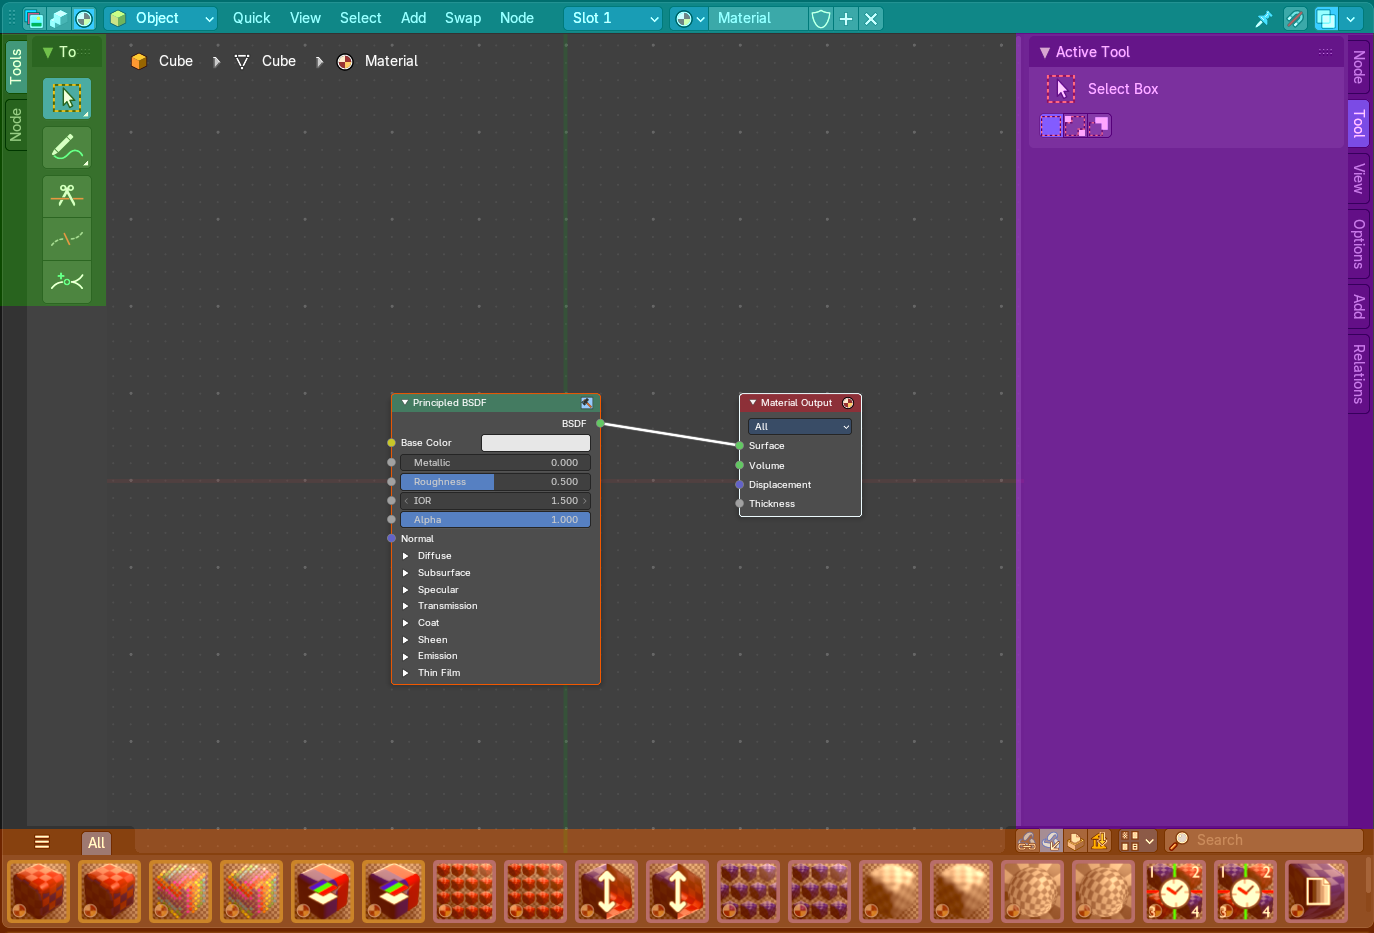Click the geometry nodes tree type icon
Viewport: 1374px width, 933px height.
(x=59, y=18)
